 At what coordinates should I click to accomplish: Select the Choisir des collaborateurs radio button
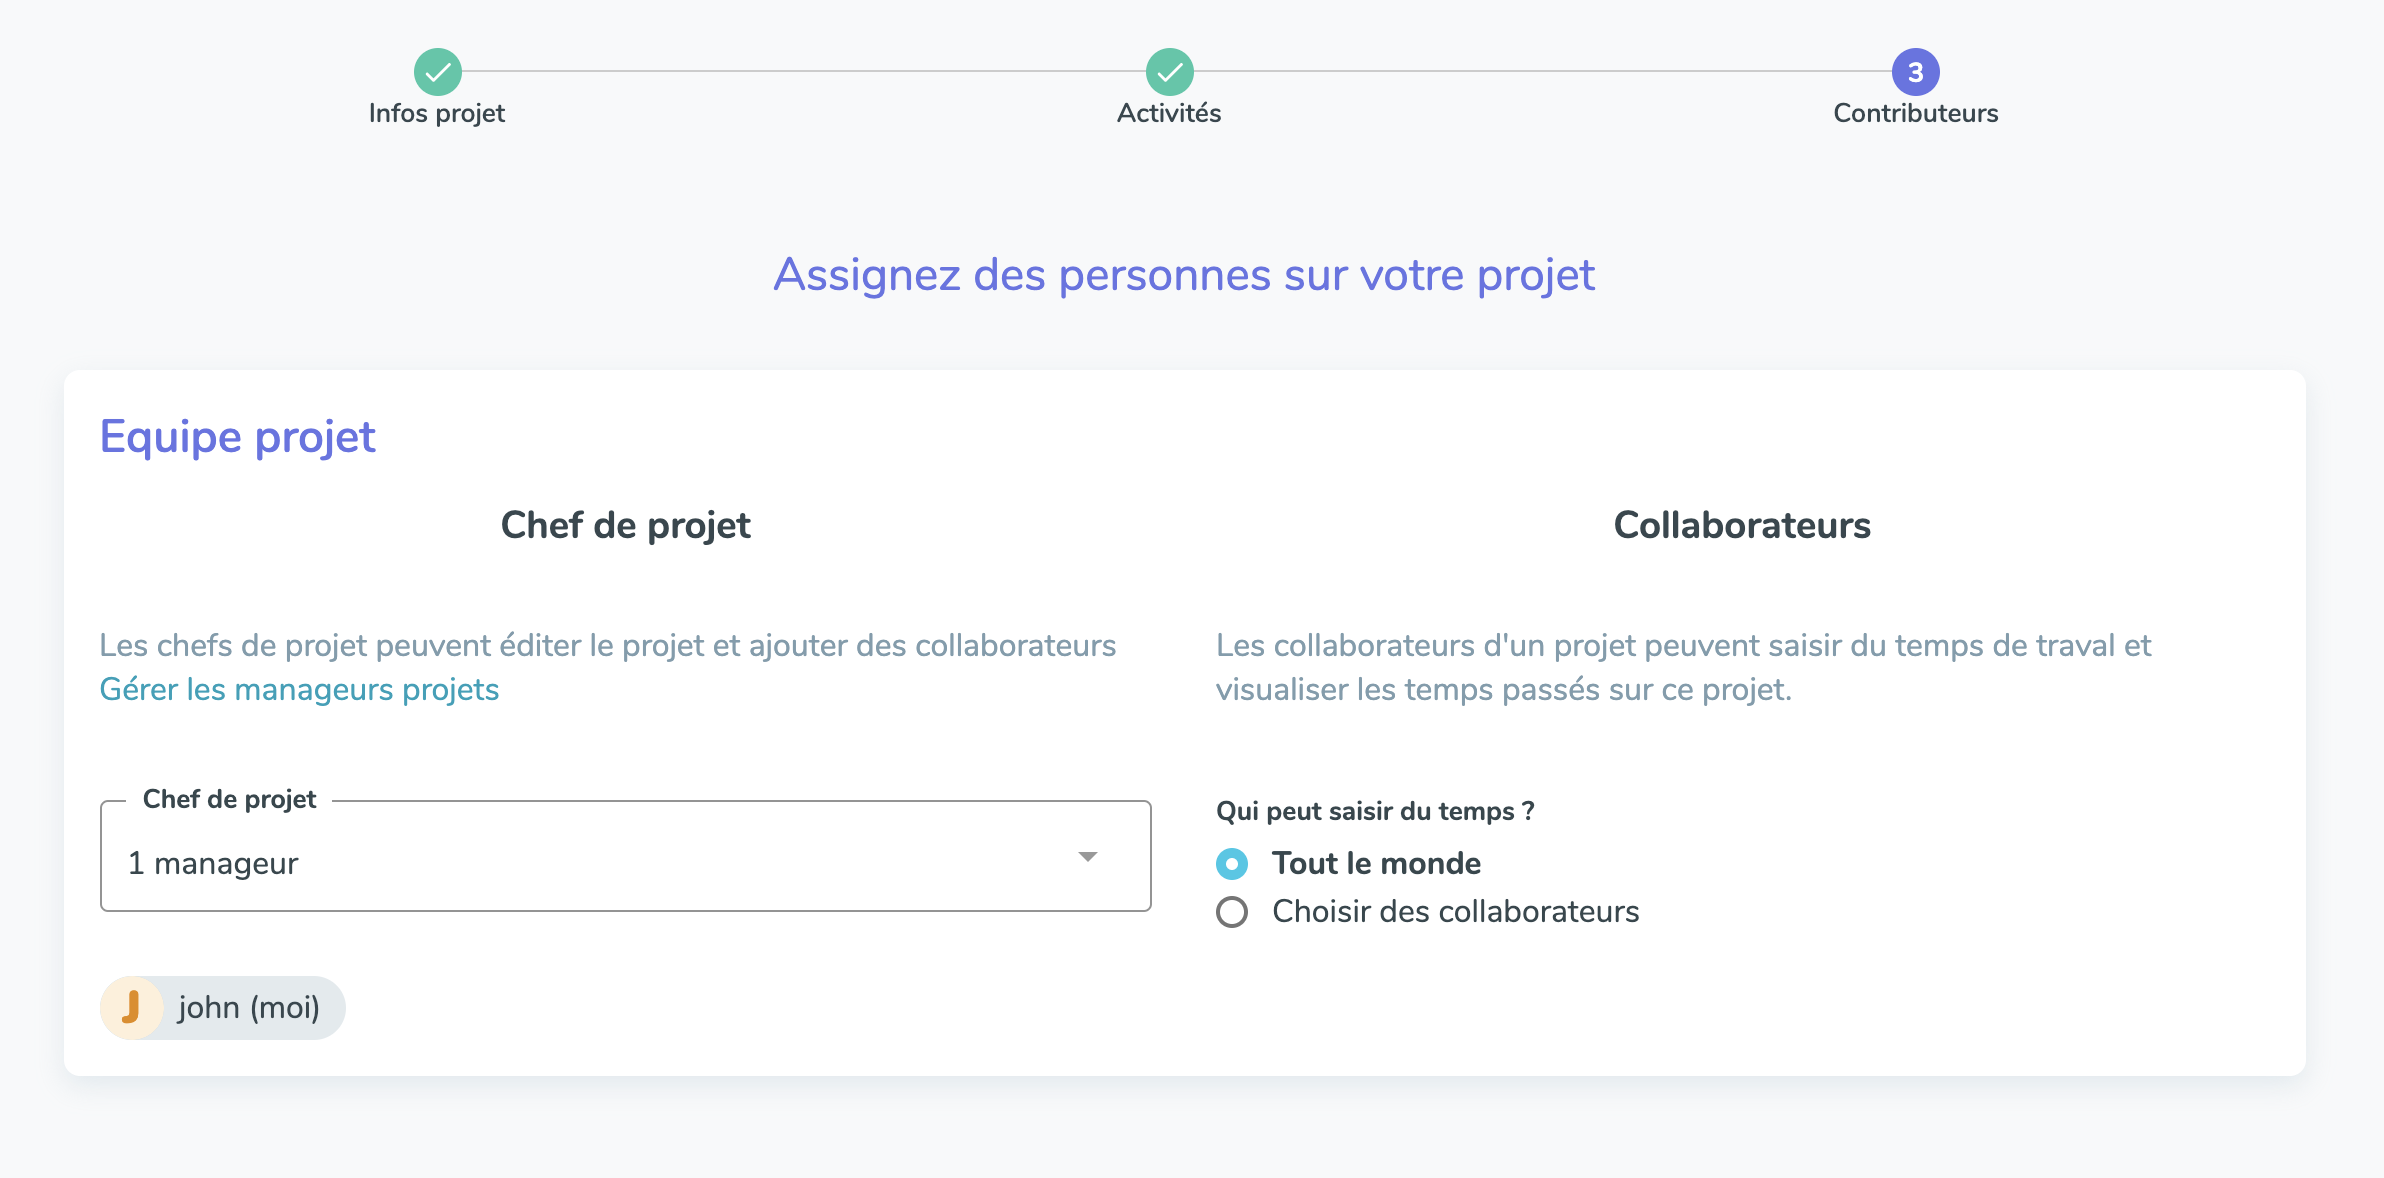(x=1232, y=912)
